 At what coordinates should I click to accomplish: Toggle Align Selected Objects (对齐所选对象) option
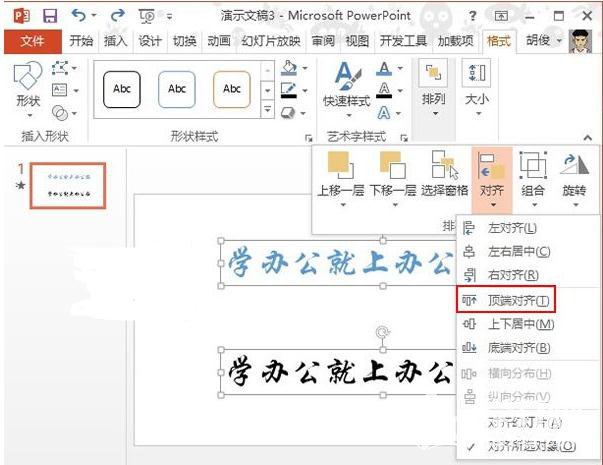click(532, 445)
